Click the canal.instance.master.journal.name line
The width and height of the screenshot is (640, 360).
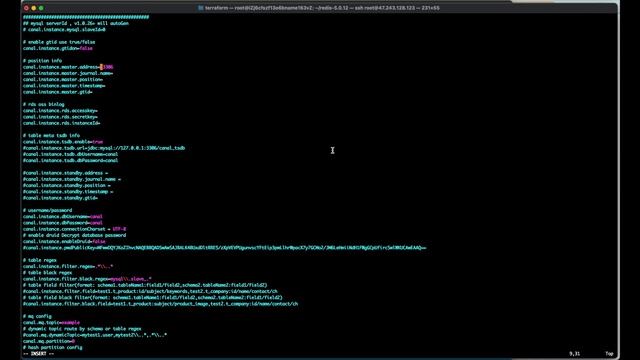(68, 73)
